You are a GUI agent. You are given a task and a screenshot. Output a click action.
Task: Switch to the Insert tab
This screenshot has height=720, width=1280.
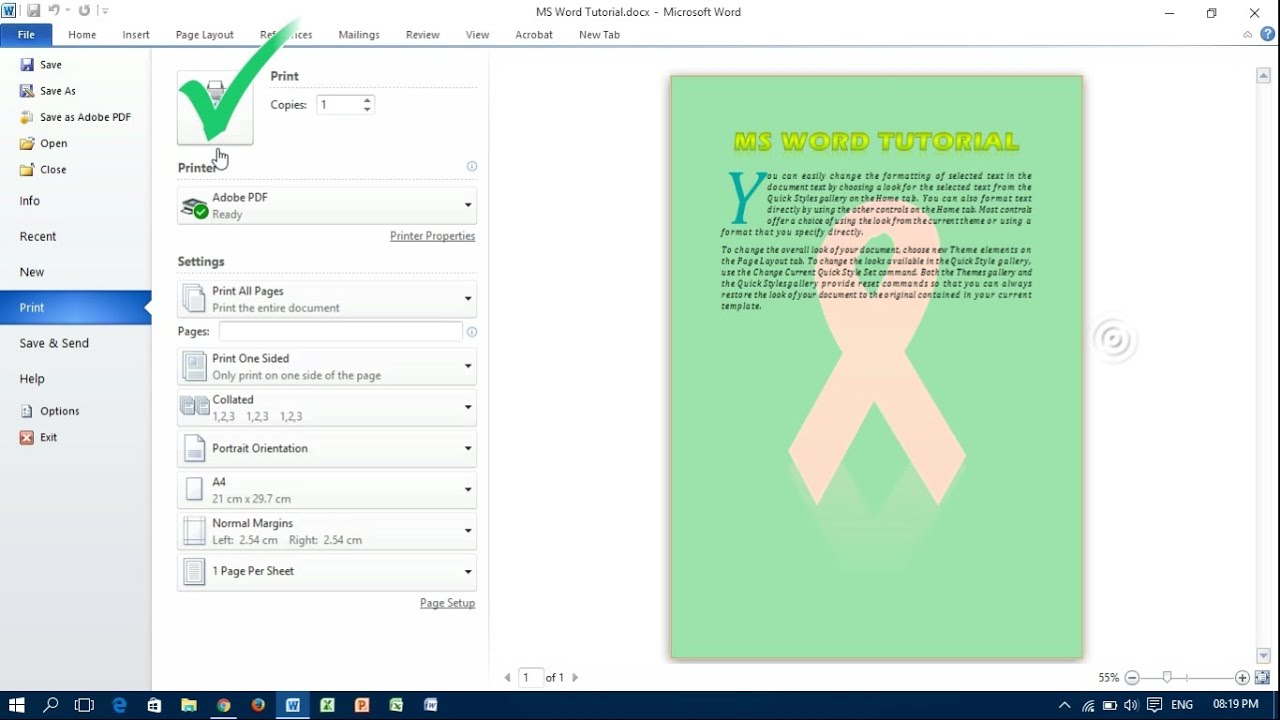pyautogui.click(x=136, y=34)
